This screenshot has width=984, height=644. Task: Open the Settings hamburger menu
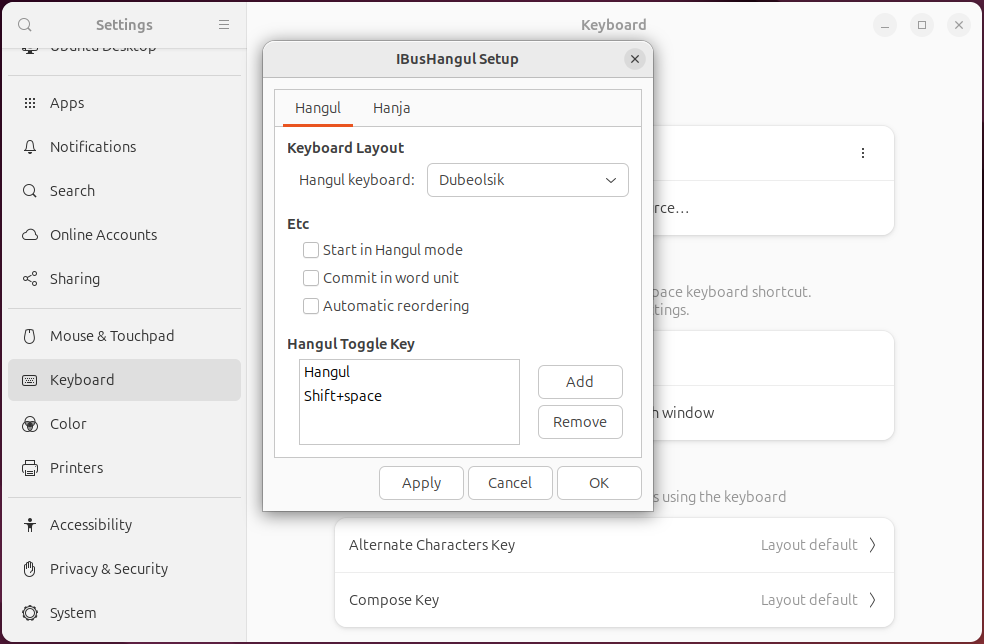tap(224, 25)
